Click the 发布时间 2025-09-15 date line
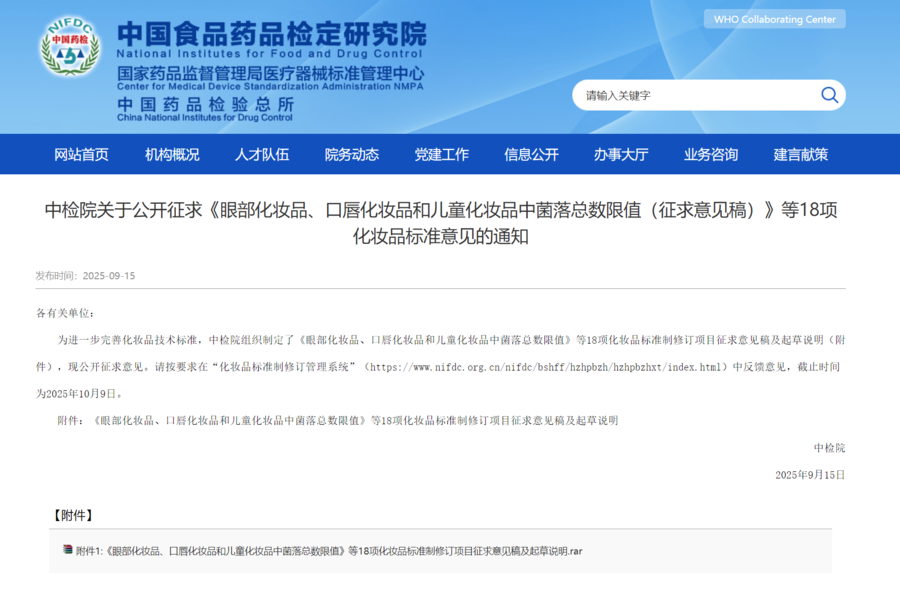 click(85, 275)
